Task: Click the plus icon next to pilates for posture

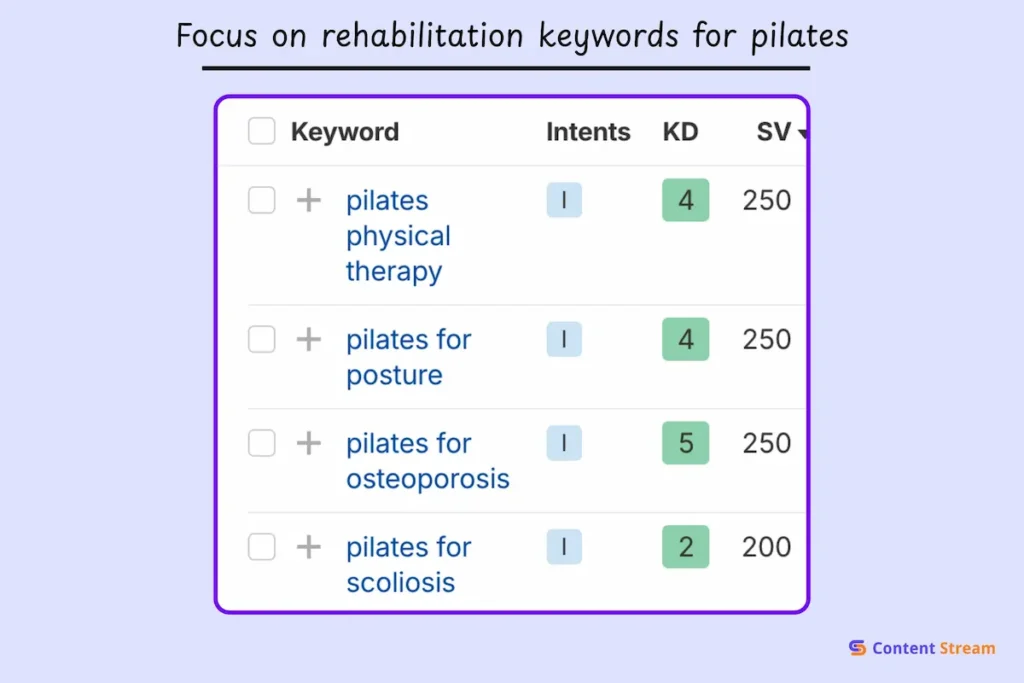Action: tap(310, 339)
